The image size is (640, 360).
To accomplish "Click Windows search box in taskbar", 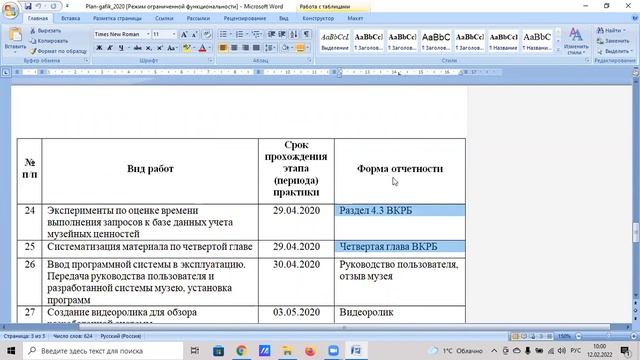I will [x=103, y=351].
